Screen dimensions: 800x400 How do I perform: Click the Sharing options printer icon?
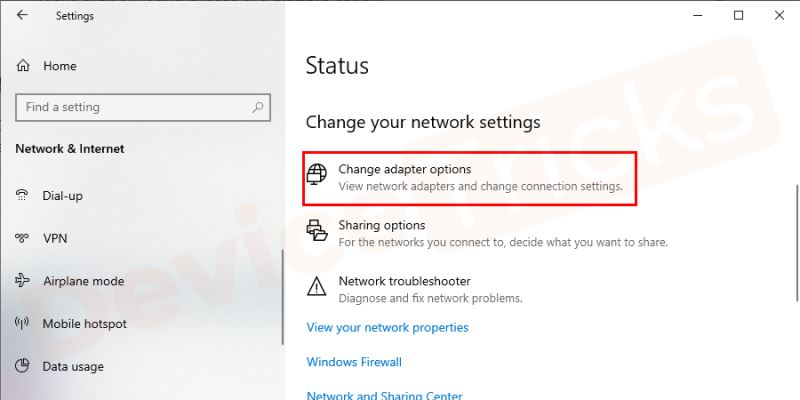click(317, 232)
